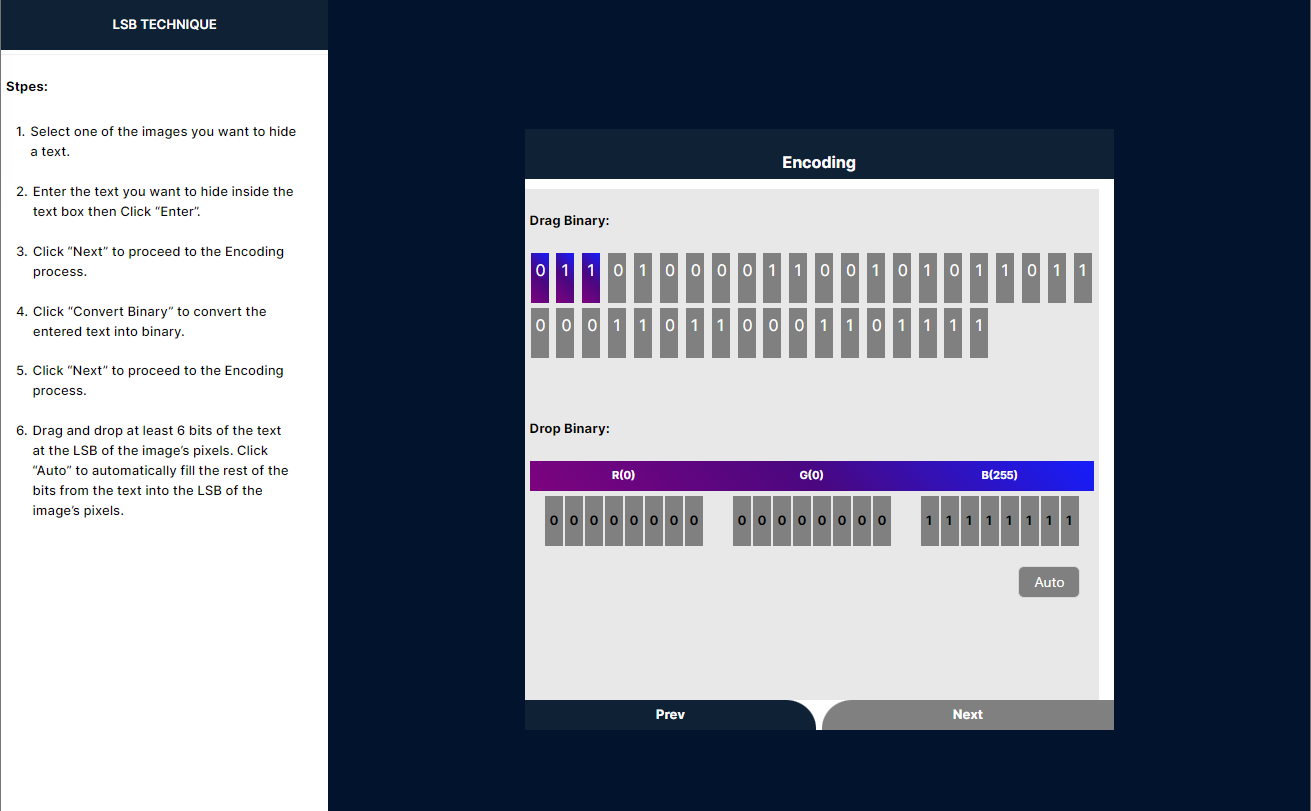Click the first bit of second Drag Binary row

pyautogui.click(x=540, y=333)
